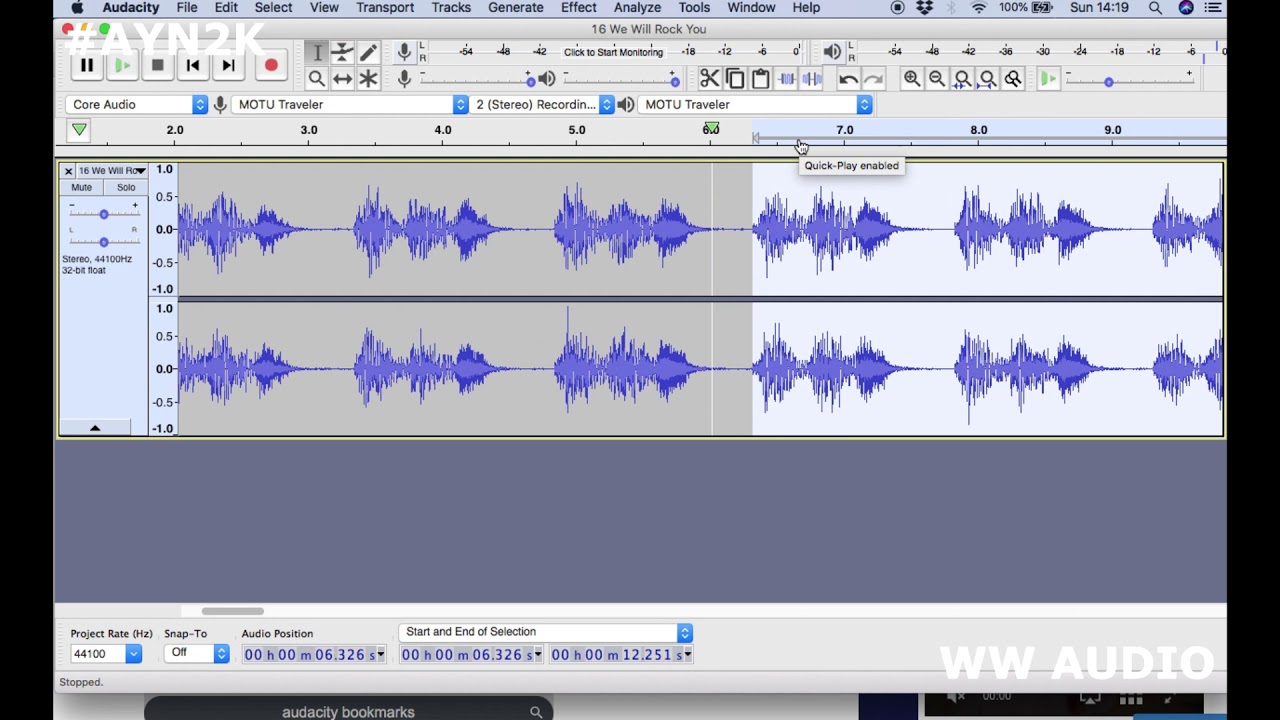
Task: Click the Cut scissors icon
Action: [x=709, y=79]
